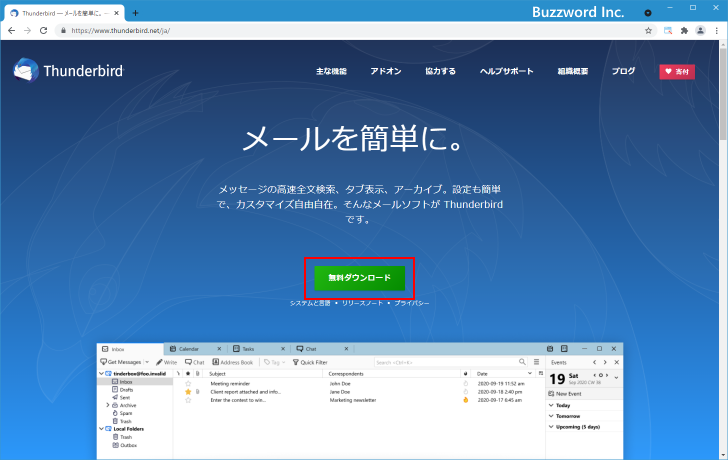Open the screenshot extension icon in toolbar
The height and width of the screenshot is (460, 728).
pos(668,31)
